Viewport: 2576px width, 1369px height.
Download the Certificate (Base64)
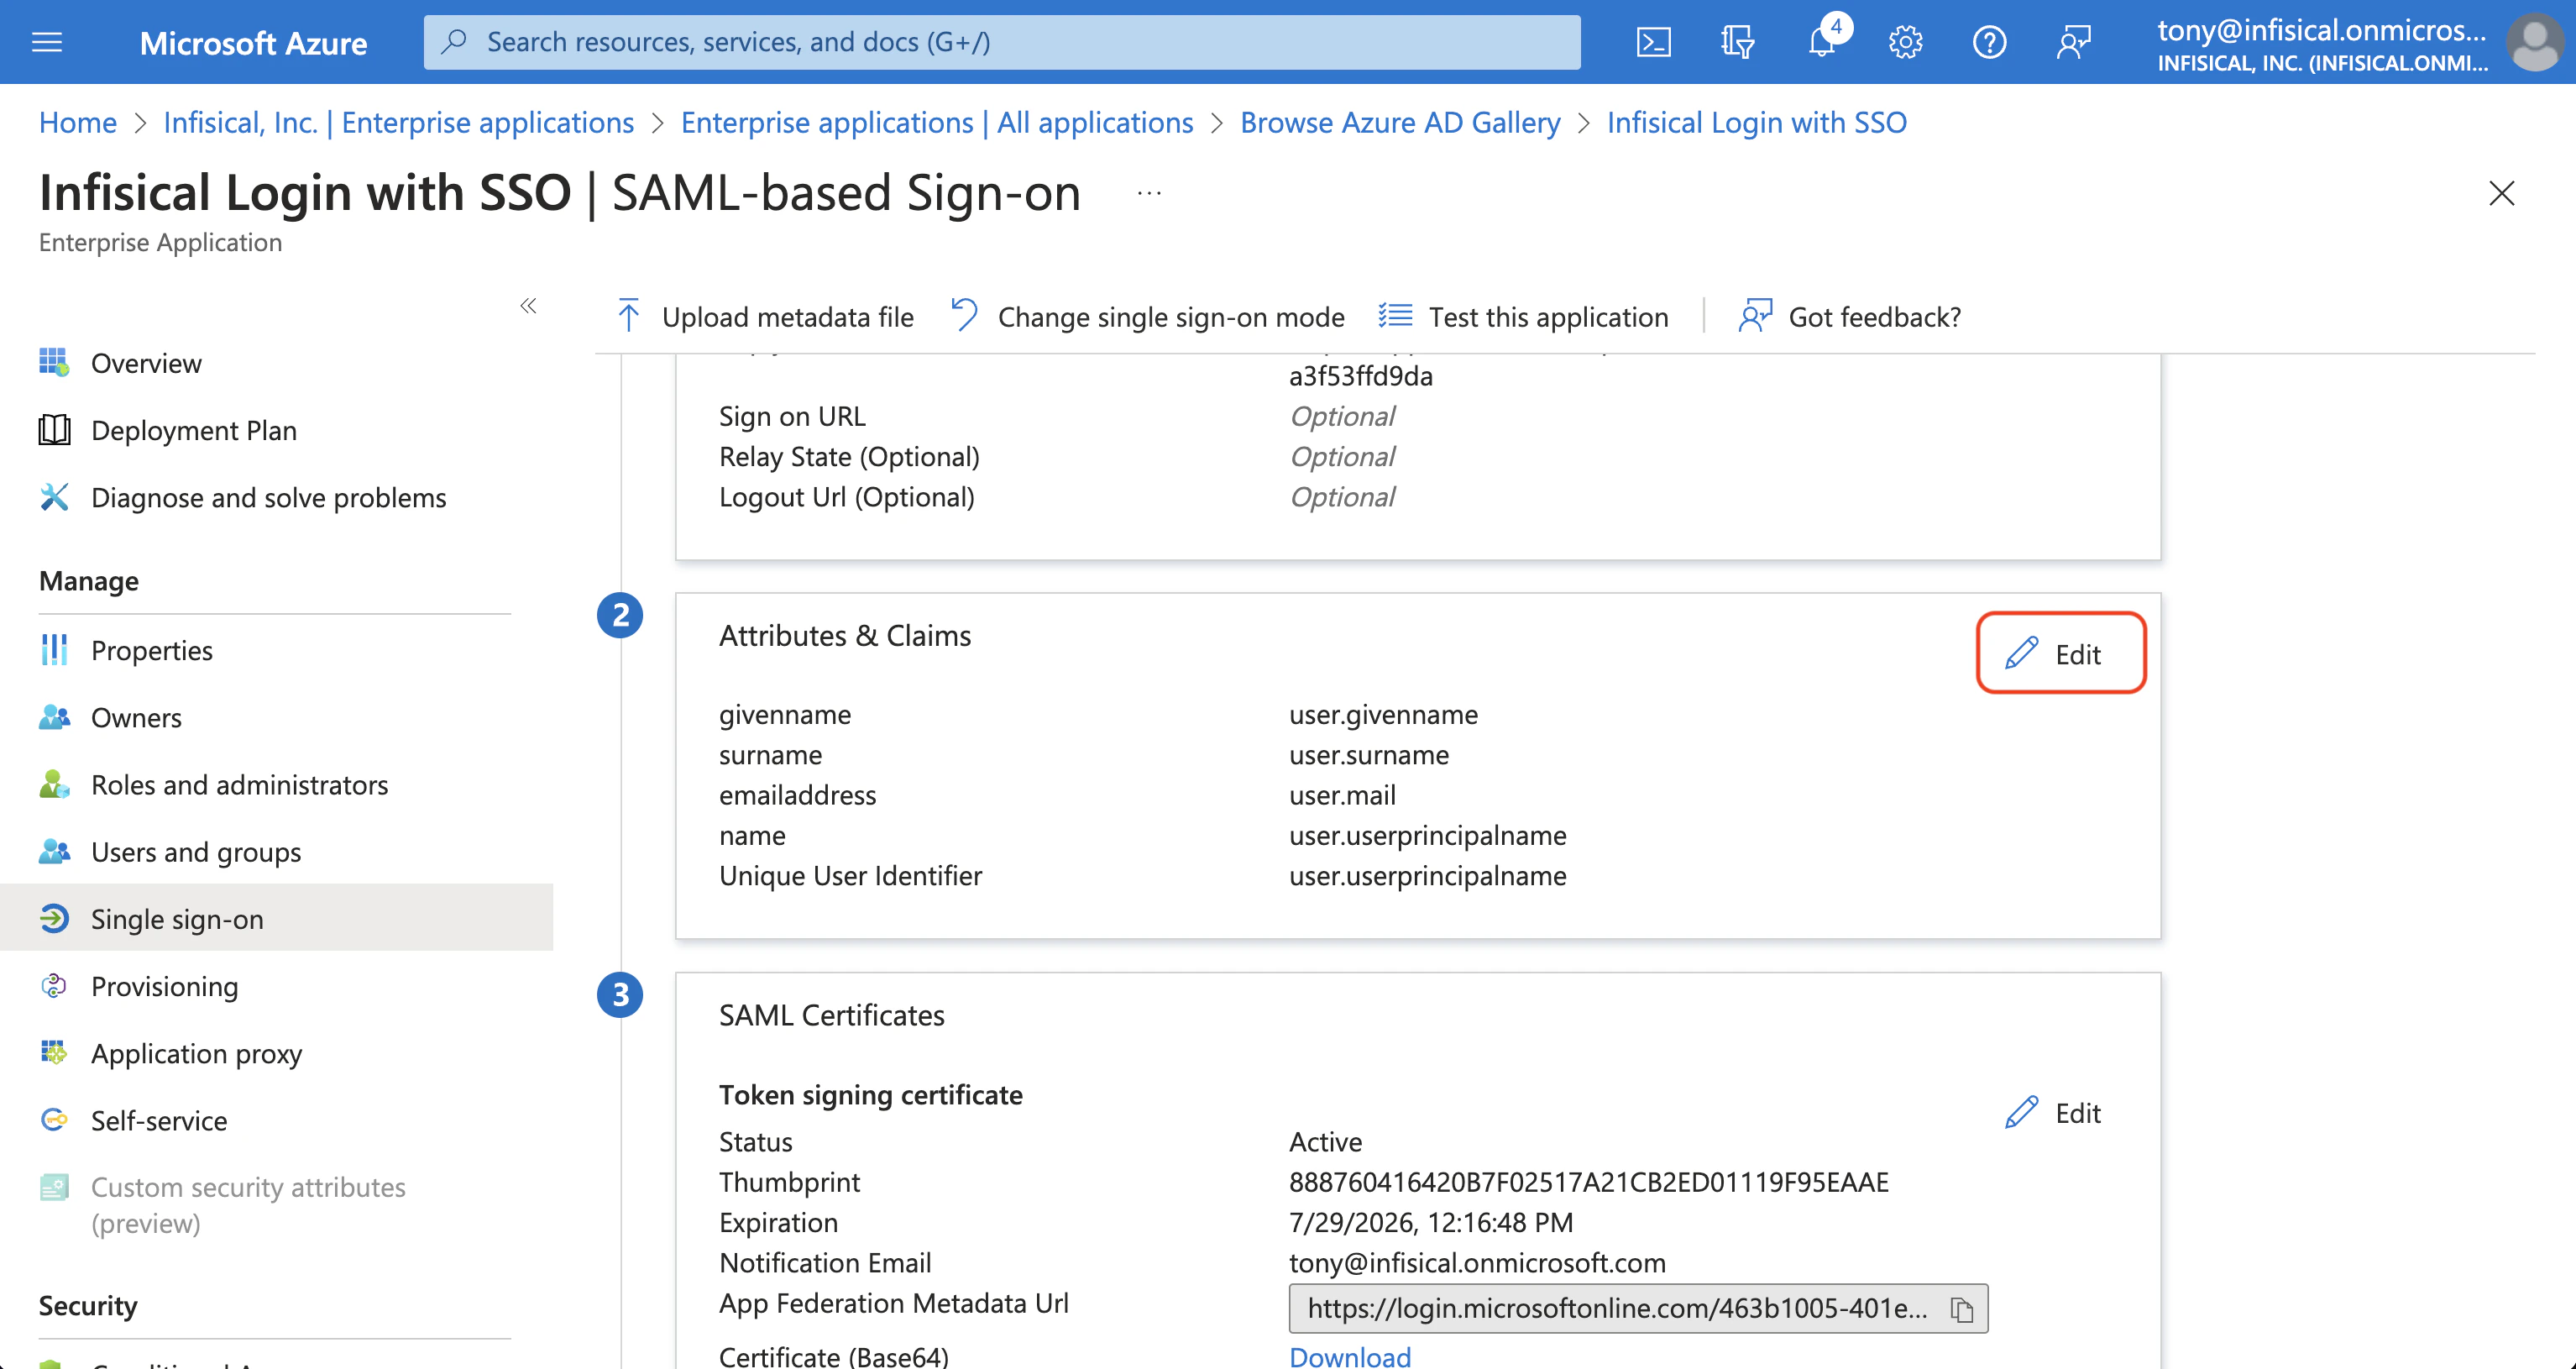point(1350,1356)
